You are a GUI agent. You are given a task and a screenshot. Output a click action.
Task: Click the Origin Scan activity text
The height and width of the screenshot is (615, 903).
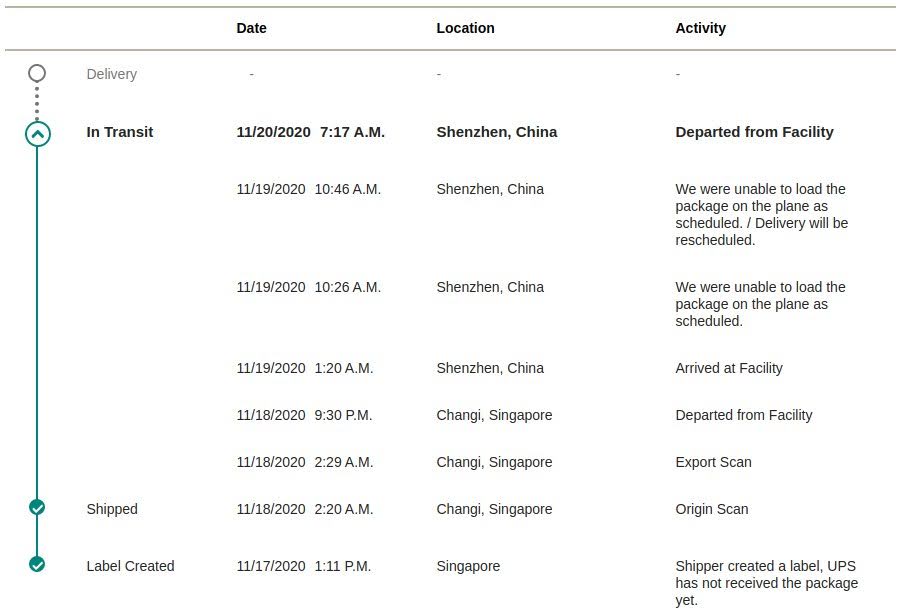click(x=712, y=509)
